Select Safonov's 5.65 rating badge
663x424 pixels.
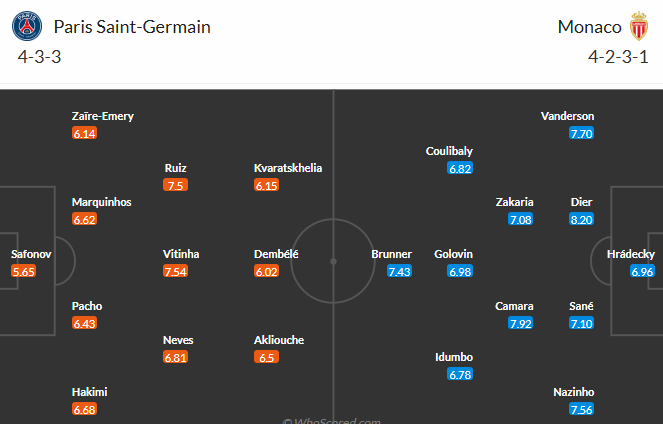coord(24,271)
